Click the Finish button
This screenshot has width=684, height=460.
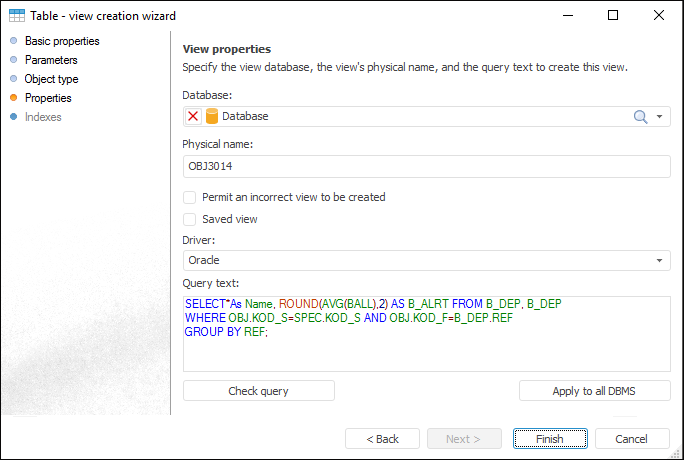pos(549,439)
